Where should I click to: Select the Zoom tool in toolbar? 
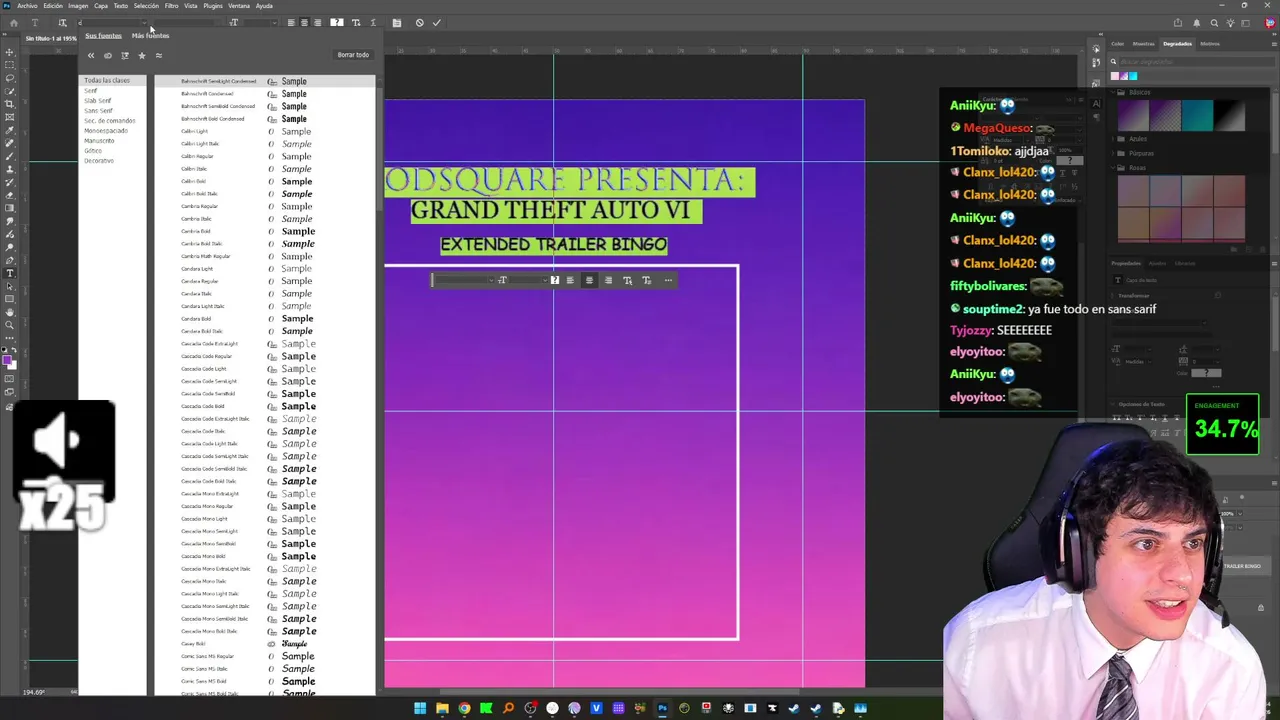tap(10, 325)
